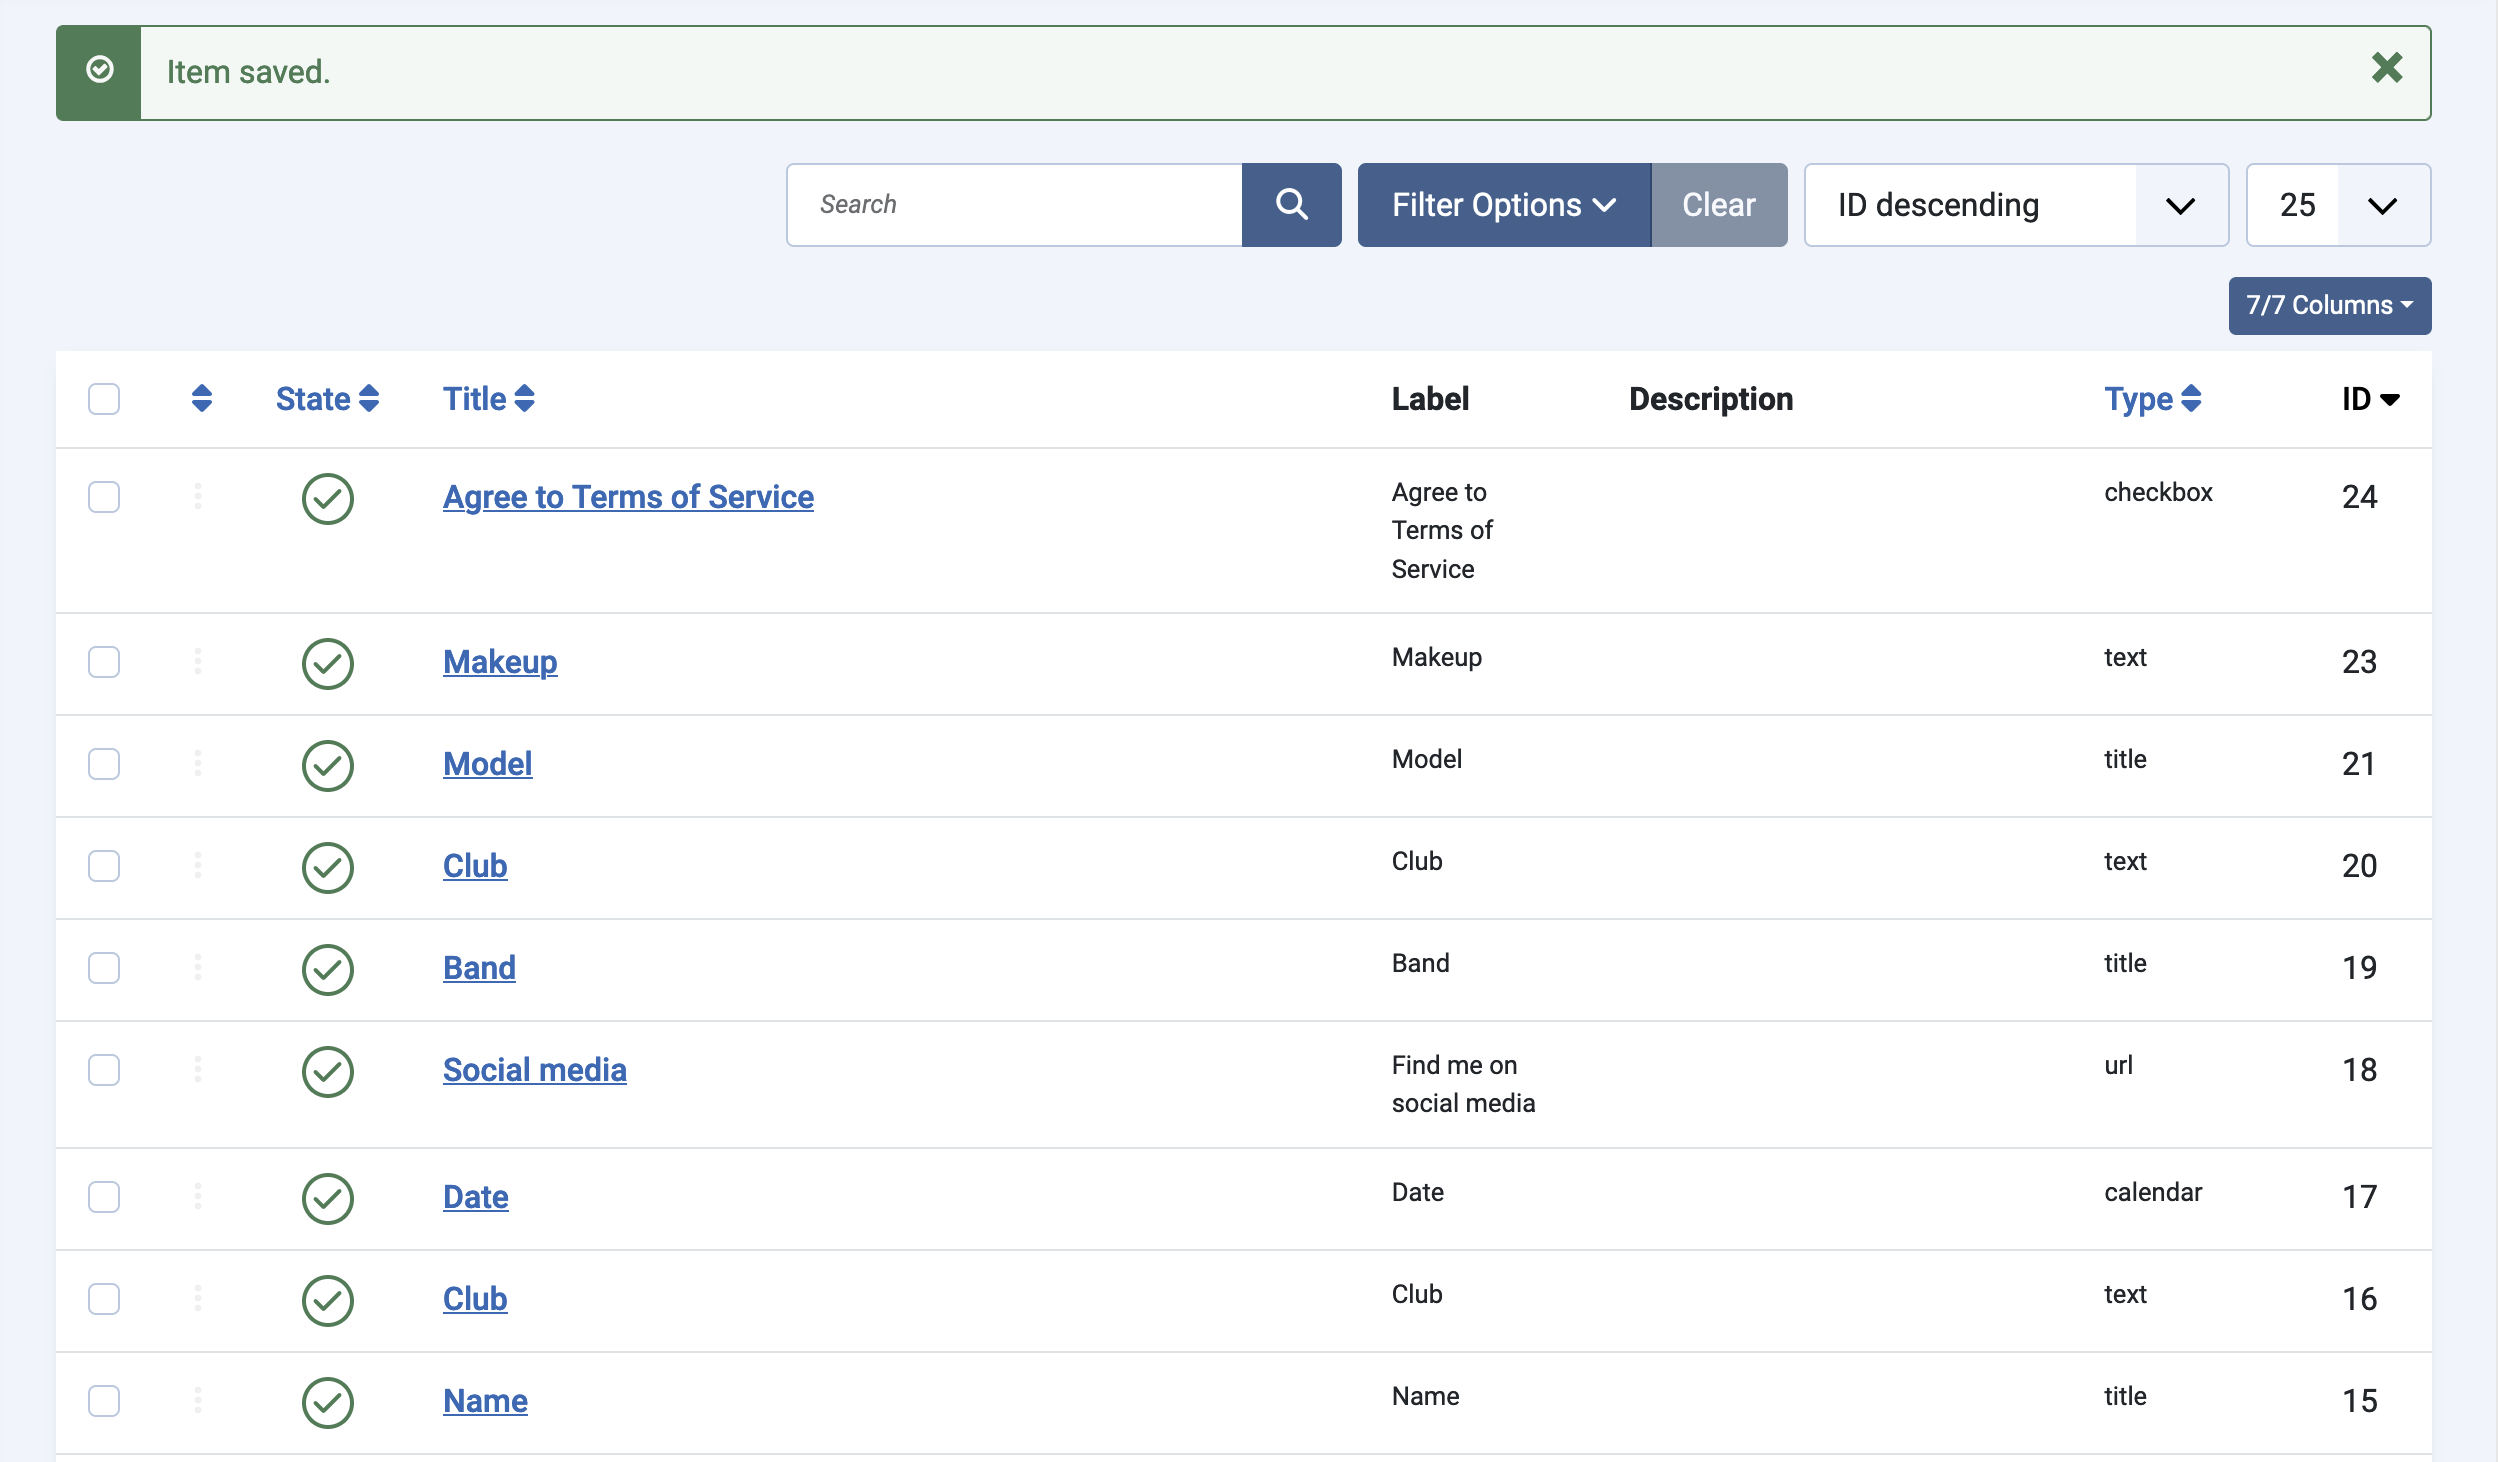
Task: Check the Makeup row checkbox
Action: pos(104,662)
